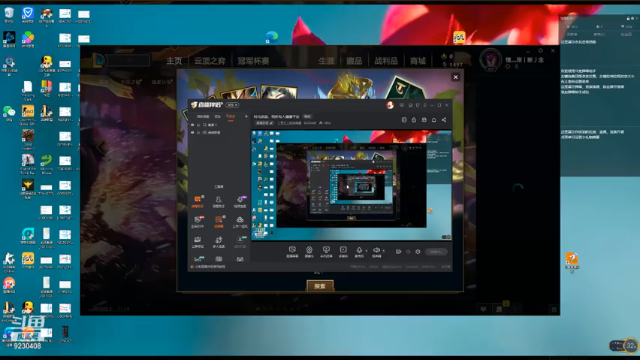
Task: Go to the 生涯 tab
Action: [327, 61]
